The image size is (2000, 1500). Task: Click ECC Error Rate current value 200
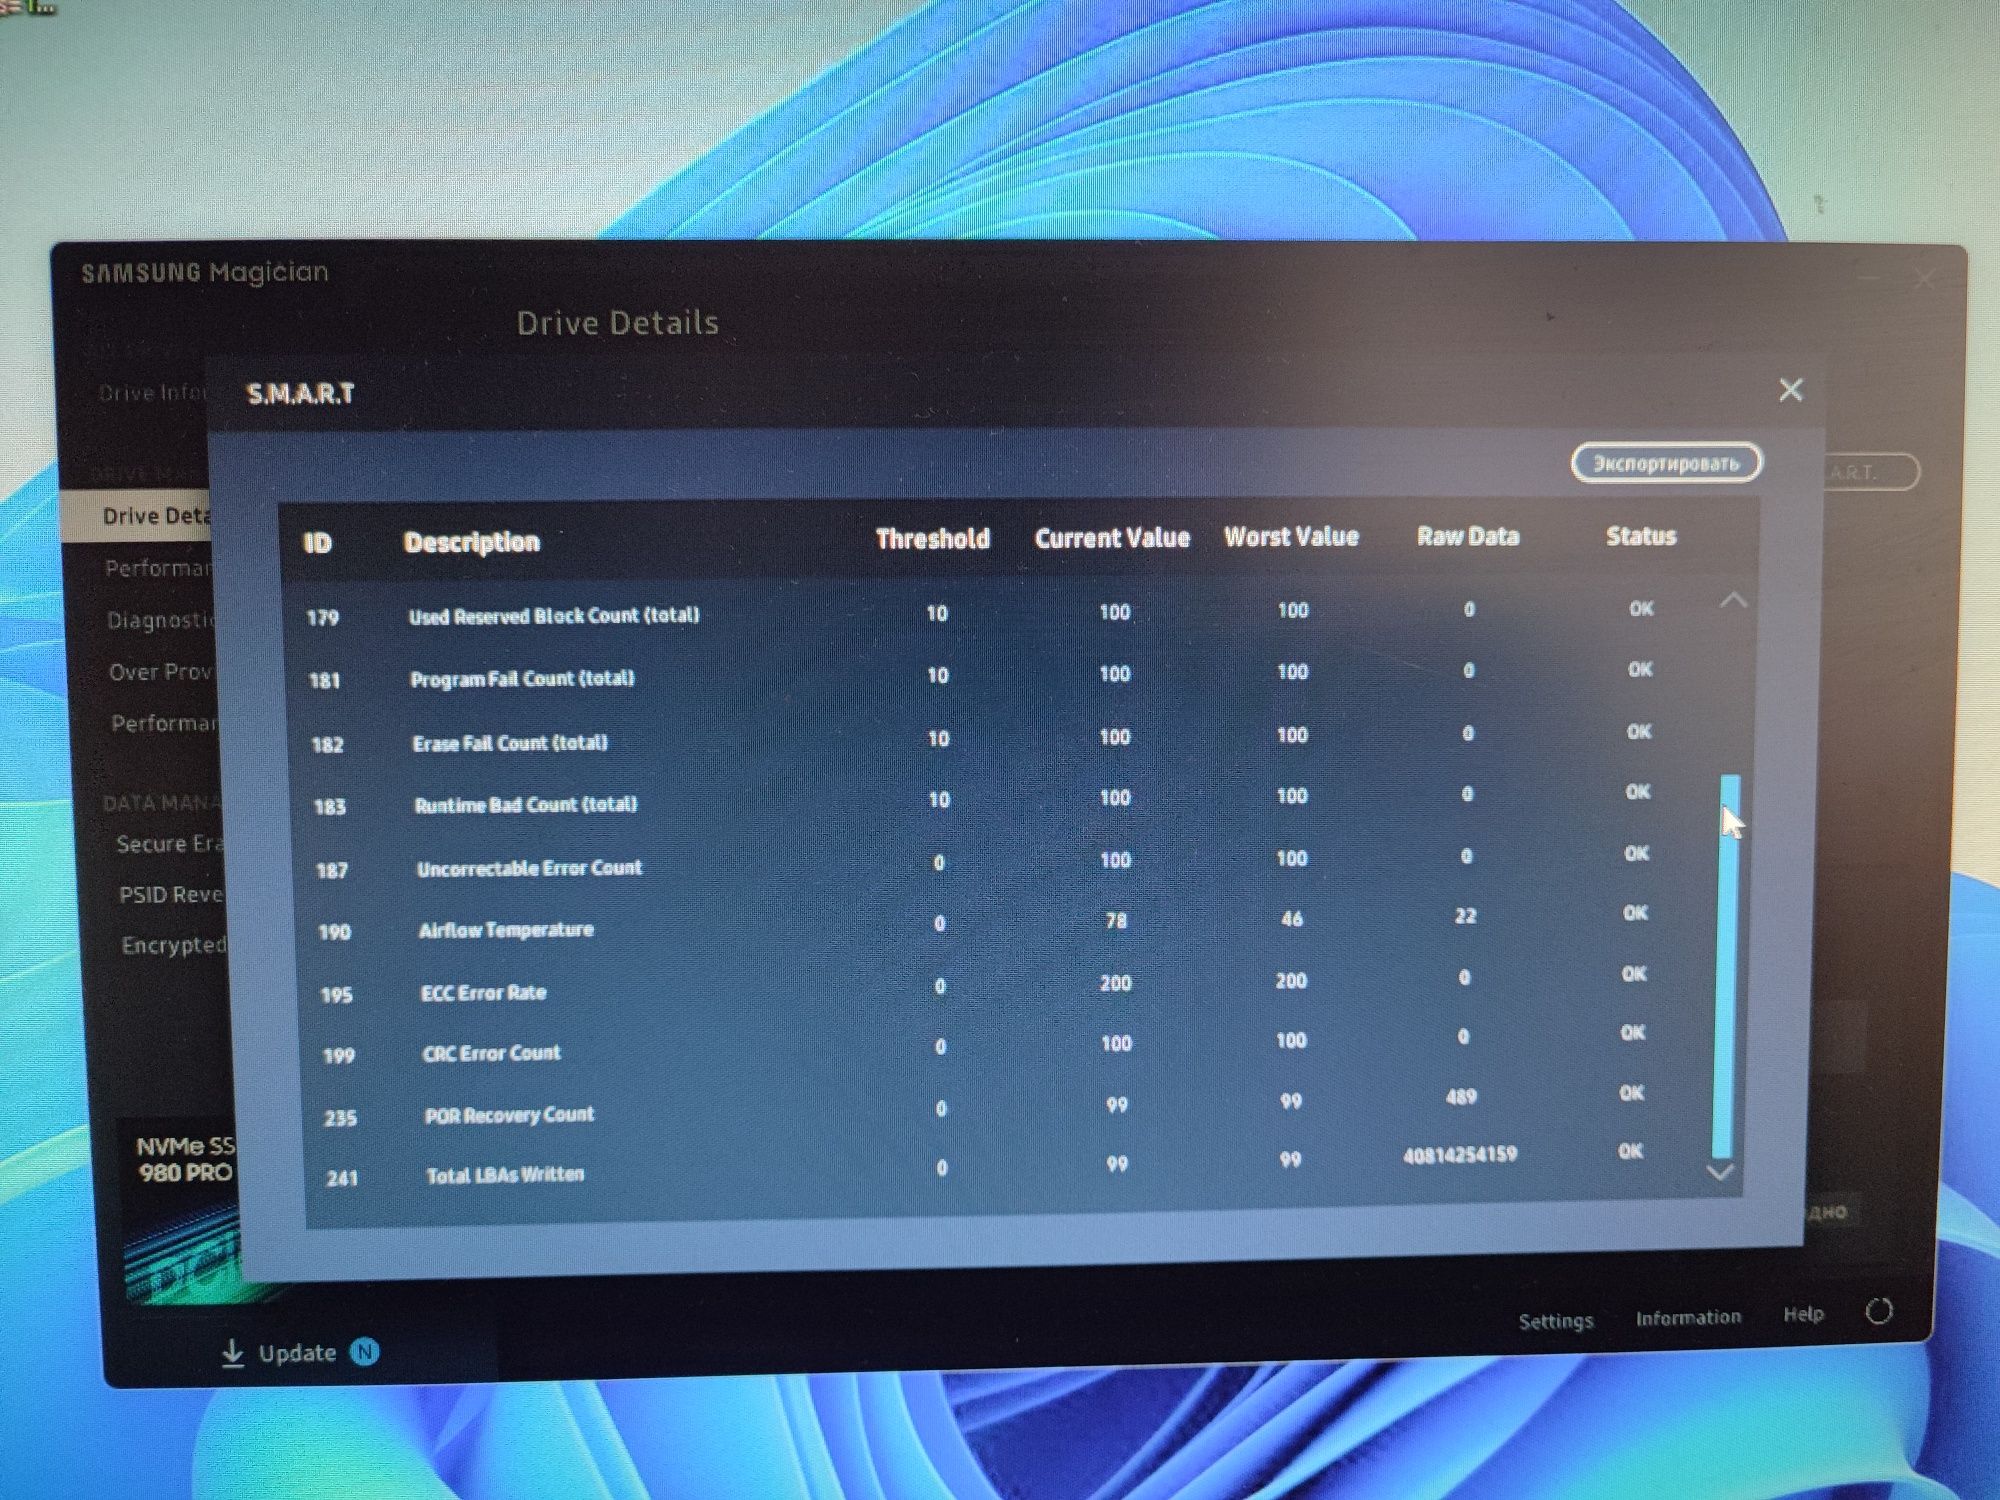1116,983
